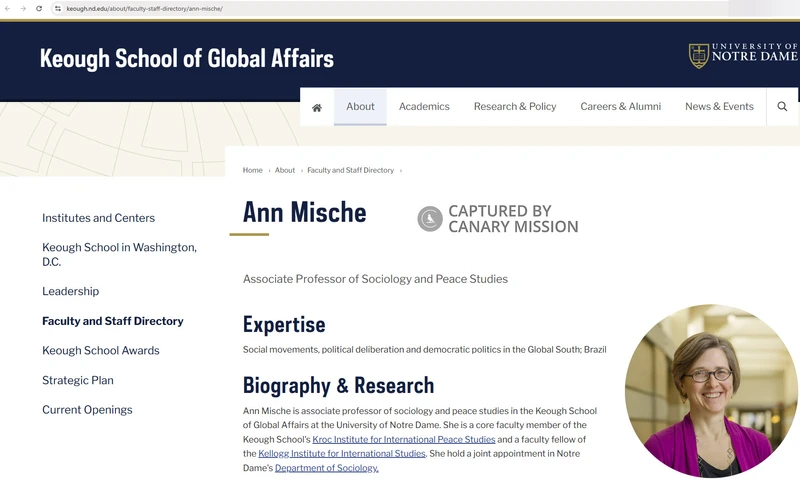
Task: Click the expertise line mentioning Brazil
Action: pyautogui.click(x=424, y=349)
